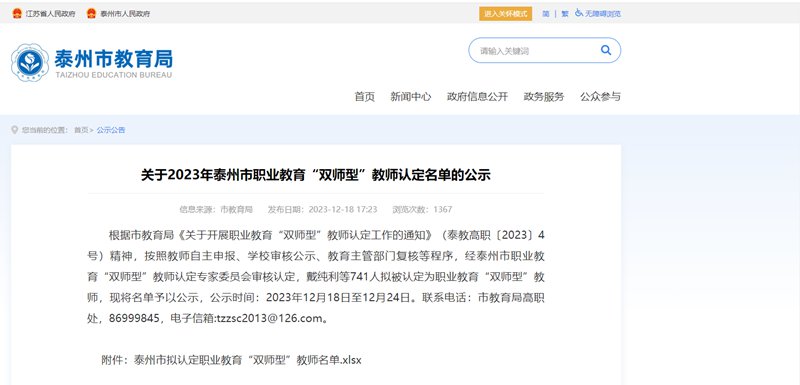The height and width of the screenshot is (385, 800).
Task: Open the 政务服务 menu item
Action: (x=544, y=96)
